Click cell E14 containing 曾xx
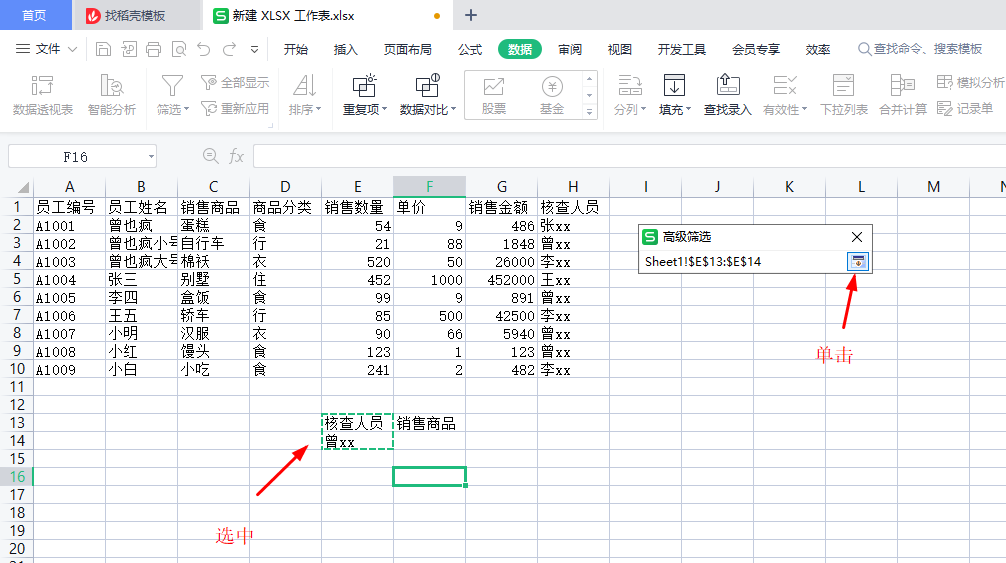1006x563 pixels. [x=357, y=441]
